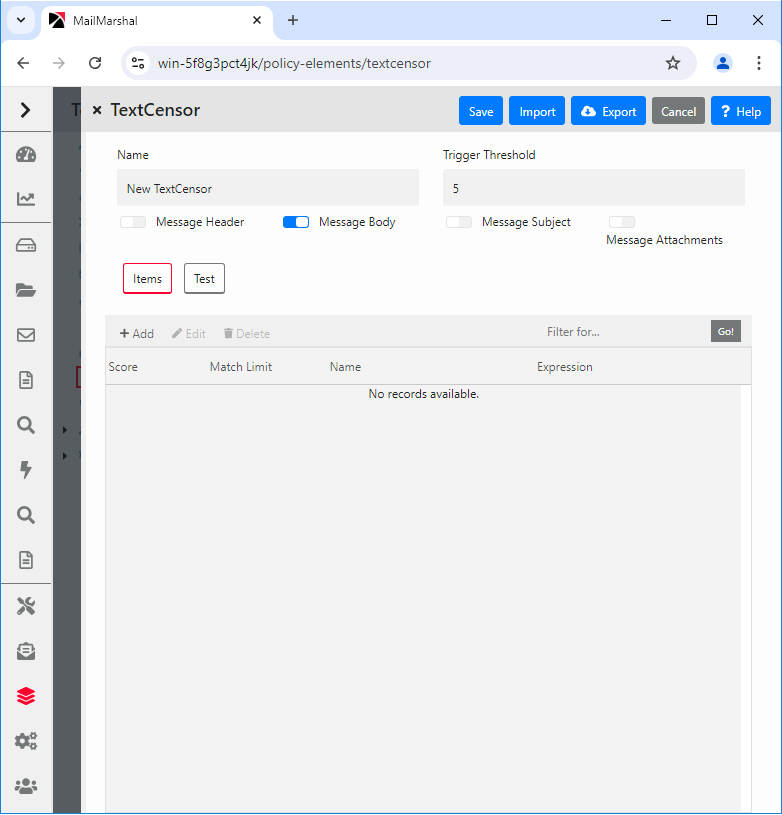This screenshot has height=815, width=782.
Task: Open the Chrome tab search dropdown
Action: tap(20, 20)
